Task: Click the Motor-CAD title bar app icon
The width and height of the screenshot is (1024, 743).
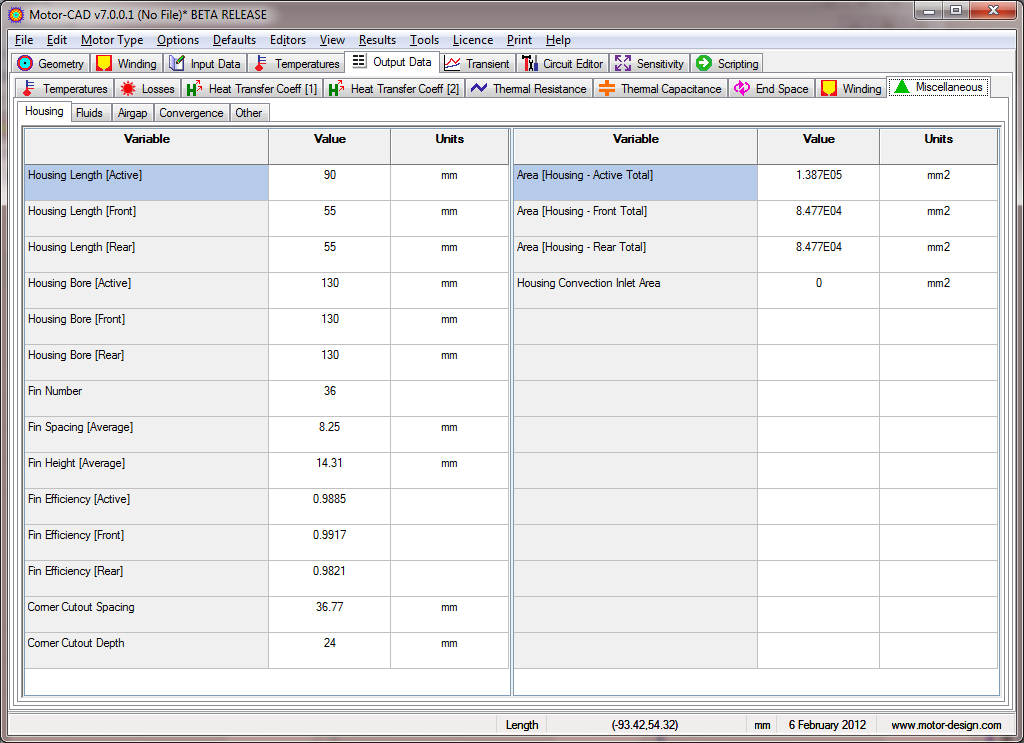Action: (x=16, y=14)
